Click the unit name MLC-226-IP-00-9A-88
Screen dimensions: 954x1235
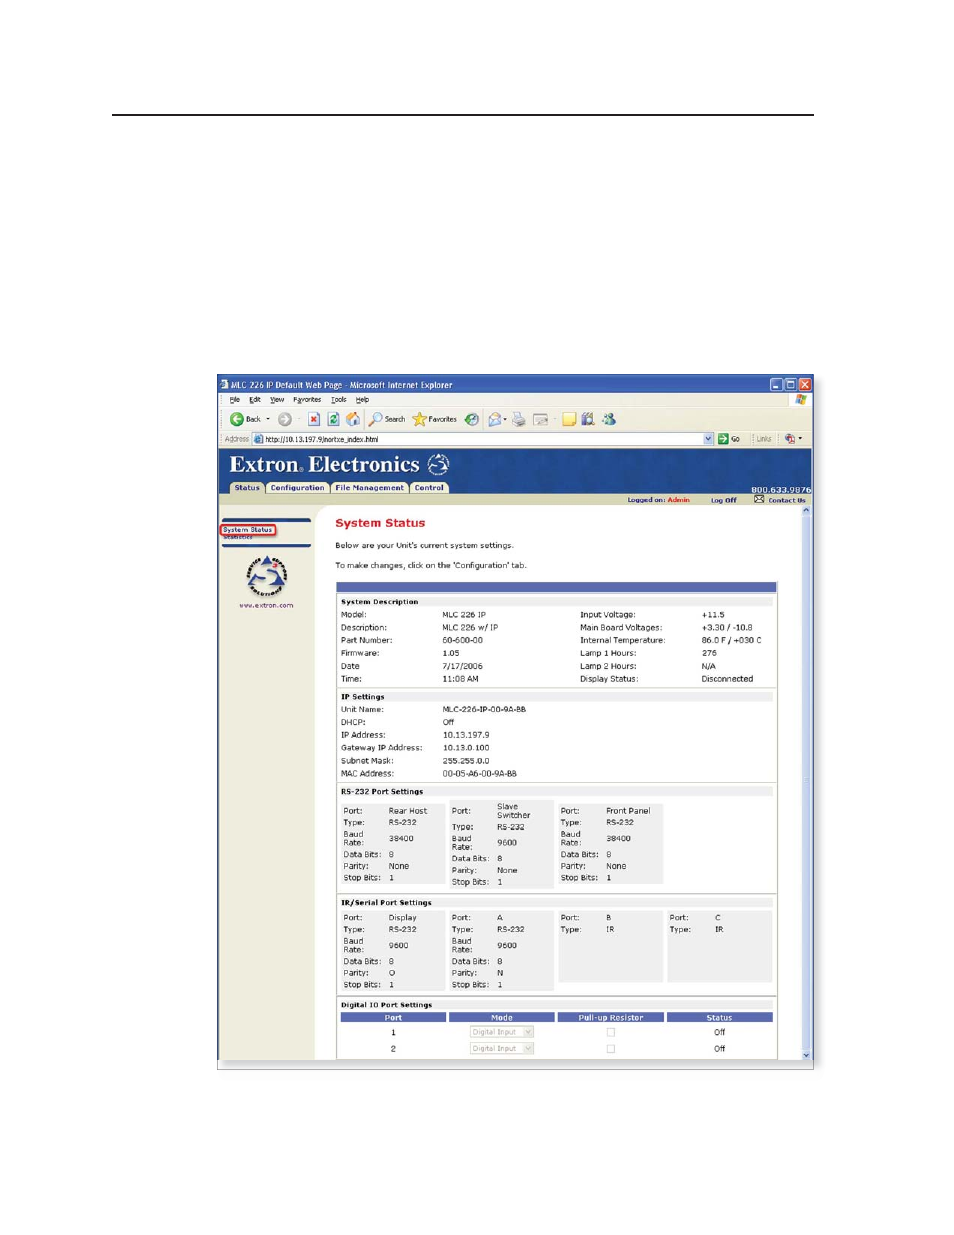point(484,709)
